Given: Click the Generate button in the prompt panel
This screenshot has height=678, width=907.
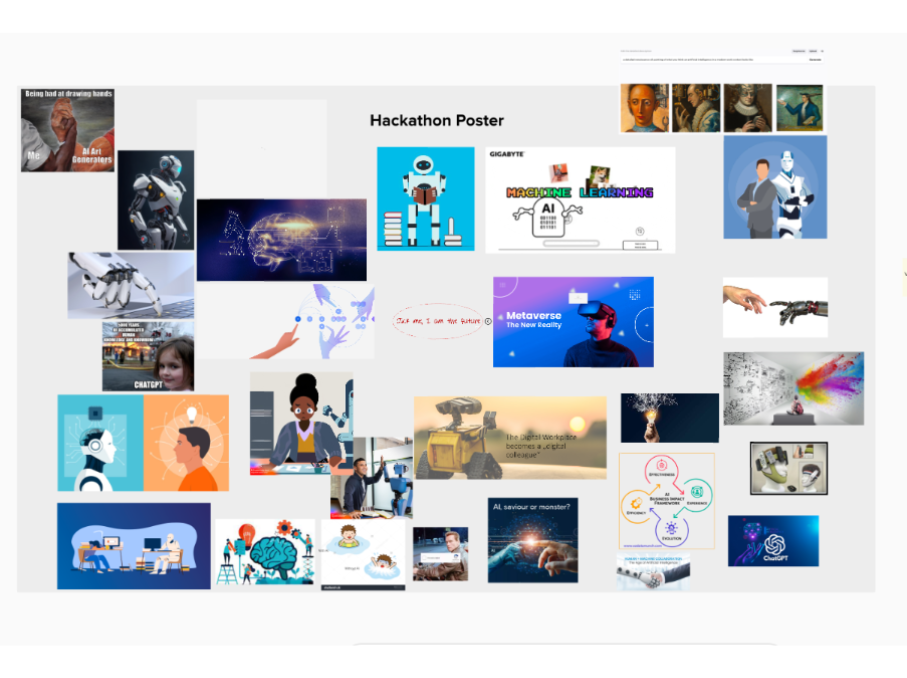Looking at the screenshot, I should [x=815, y=59].
